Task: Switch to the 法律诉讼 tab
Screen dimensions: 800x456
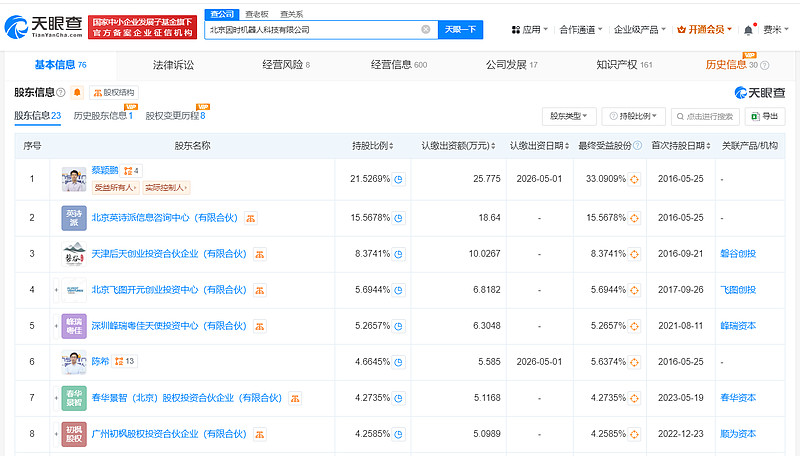Action: [x=173, y=65]
